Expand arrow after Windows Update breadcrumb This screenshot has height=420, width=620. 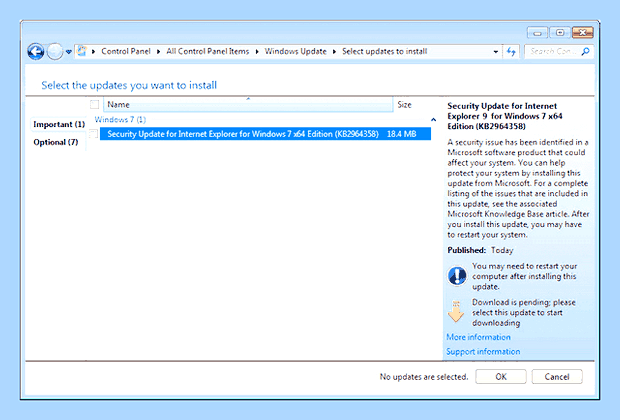click(334, 52)
